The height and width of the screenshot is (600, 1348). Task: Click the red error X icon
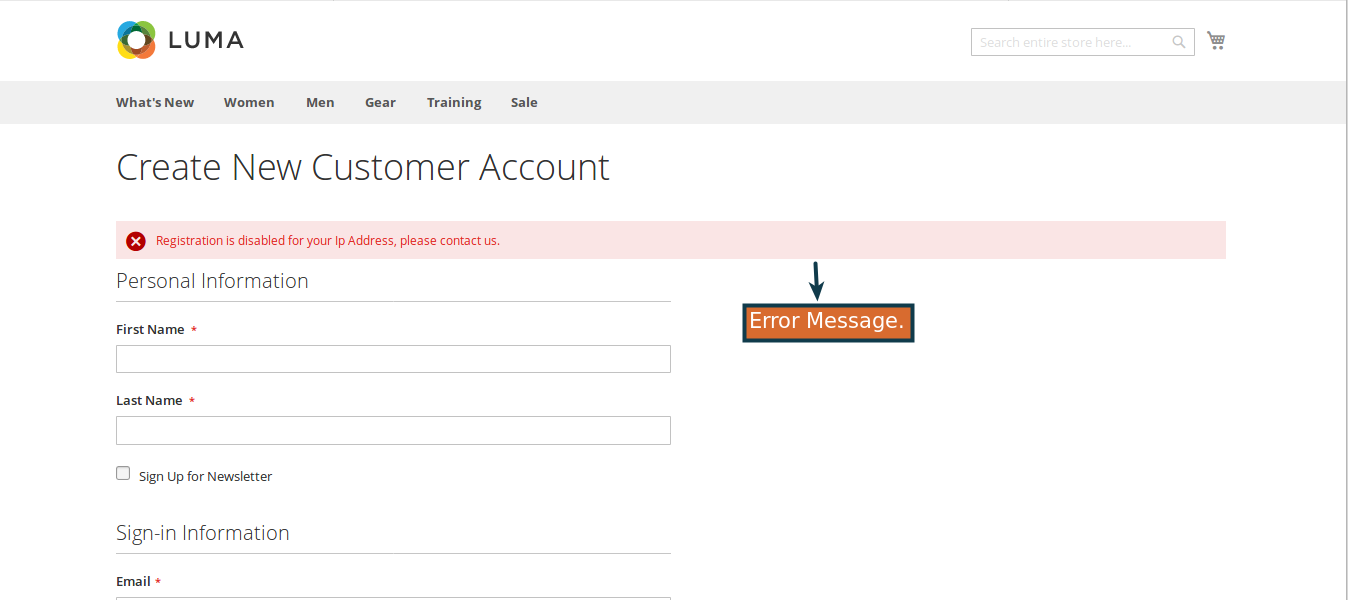tap(136, 241)
